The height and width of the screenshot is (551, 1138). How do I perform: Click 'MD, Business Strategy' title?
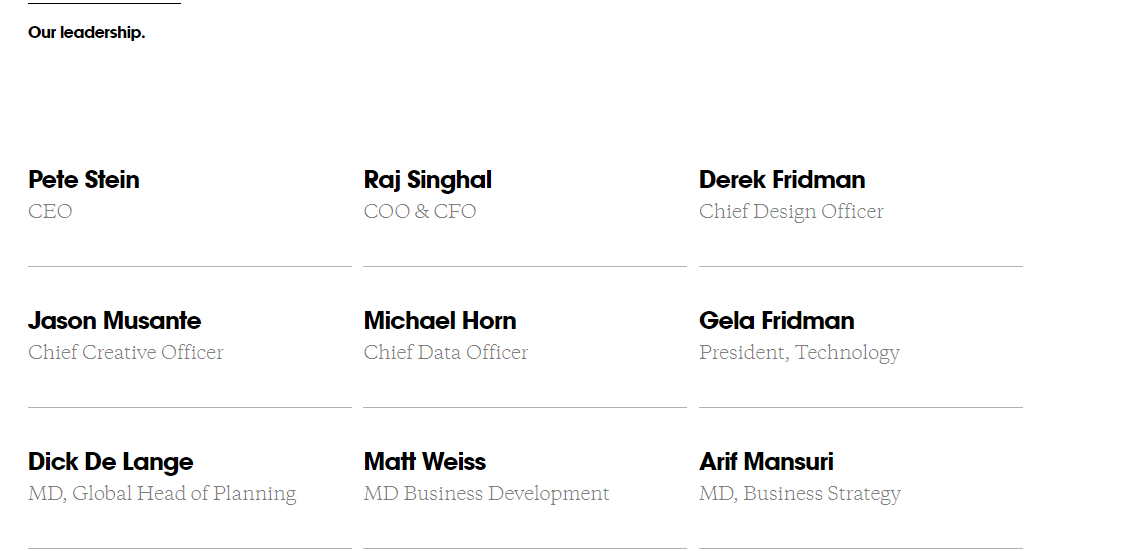pos(800,494)
